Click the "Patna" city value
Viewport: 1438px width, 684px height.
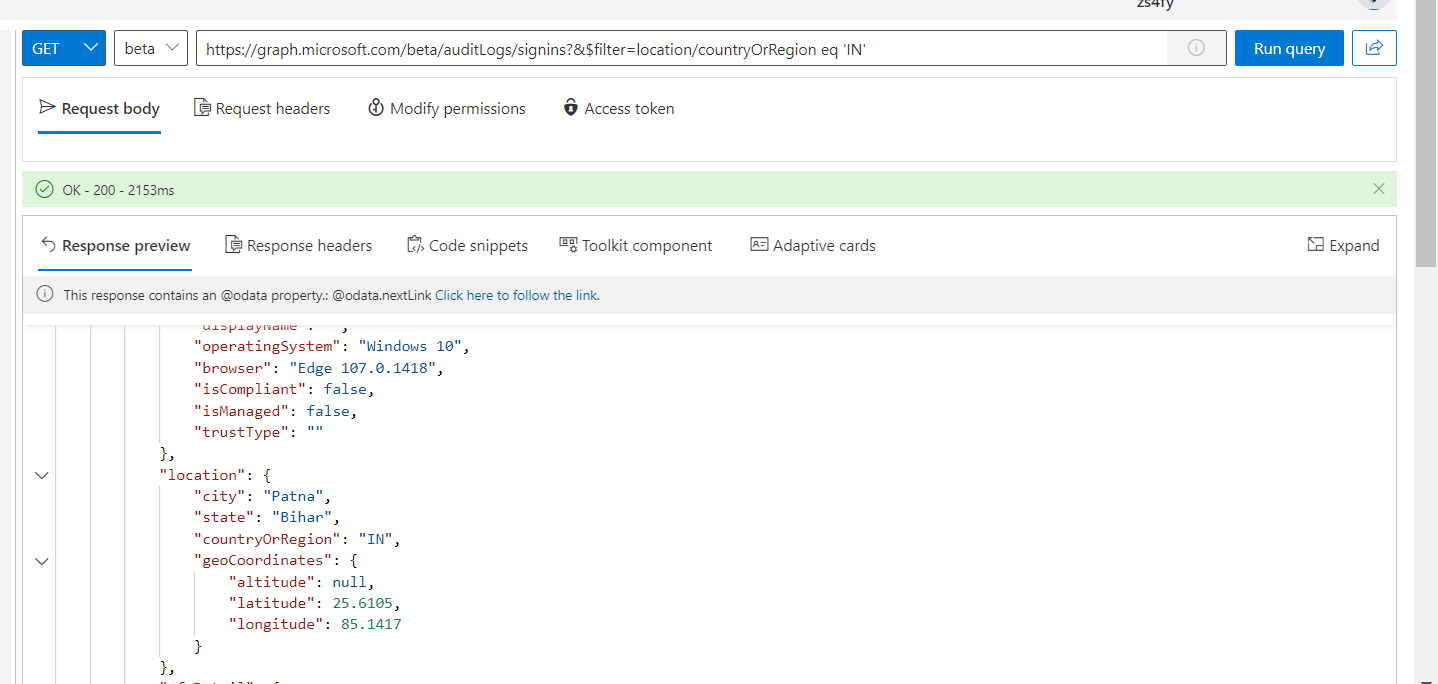coord(293,496)
